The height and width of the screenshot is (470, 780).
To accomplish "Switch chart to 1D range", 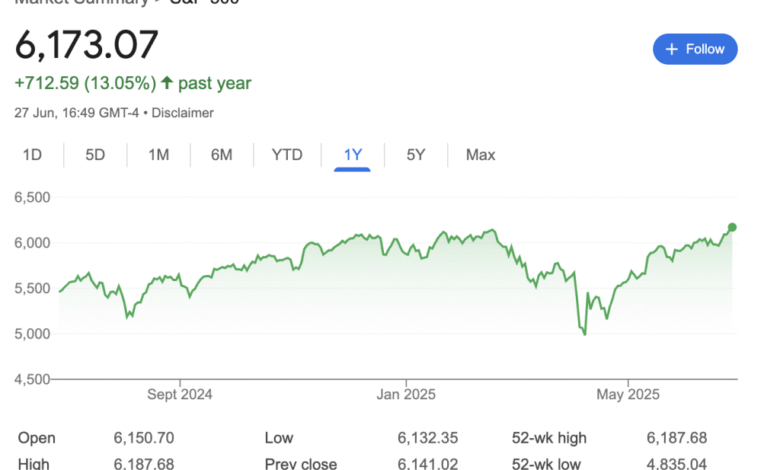I will pyautogui.click(x=32, y=155).
